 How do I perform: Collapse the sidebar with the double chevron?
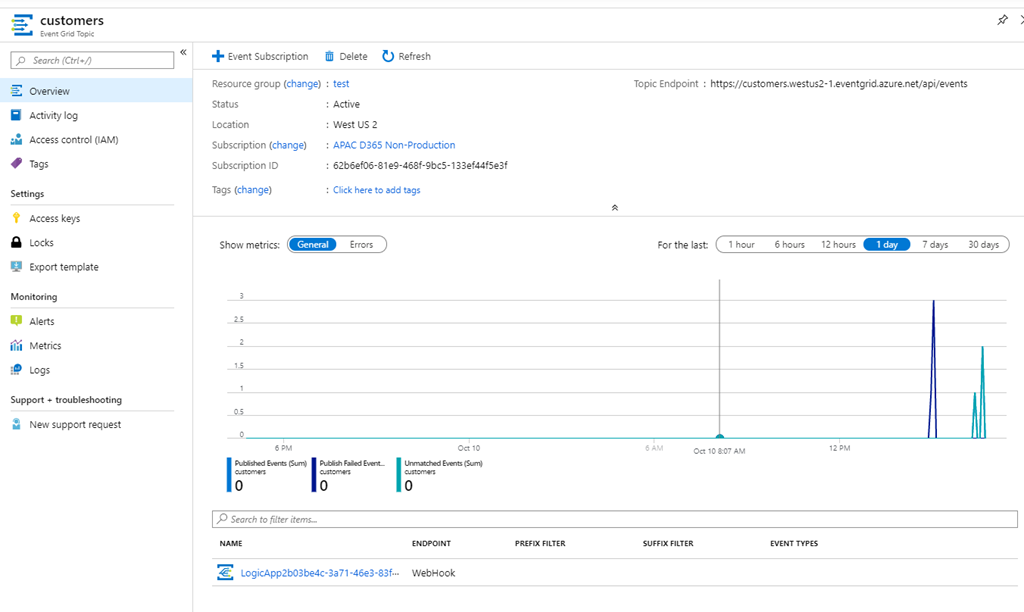(184, 52)
